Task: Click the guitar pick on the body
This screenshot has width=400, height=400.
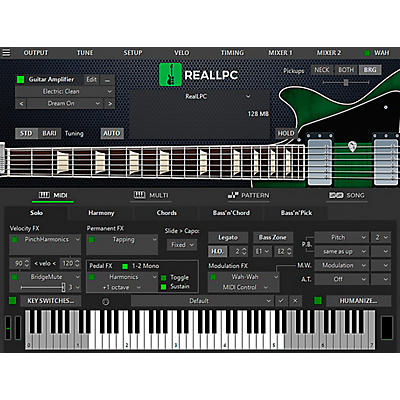Action: tap(352, 146)
